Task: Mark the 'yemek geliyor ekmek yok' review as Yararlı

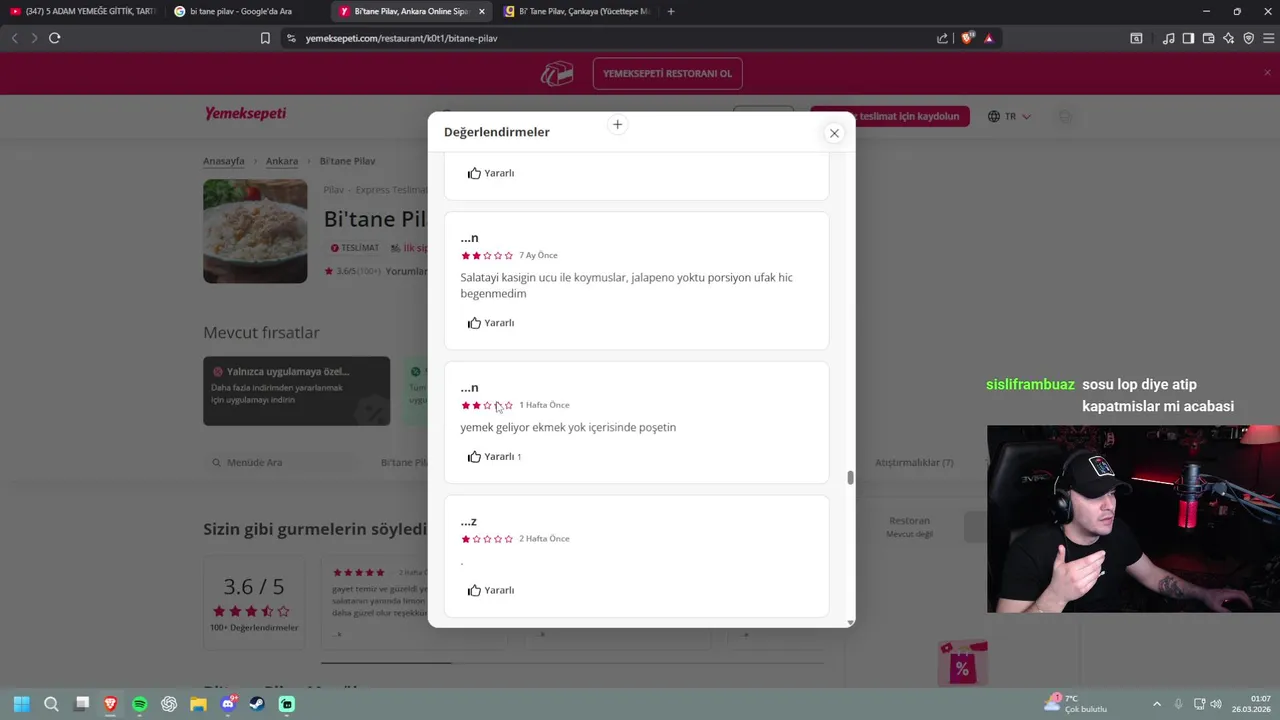Action: [x=494, y=457]
